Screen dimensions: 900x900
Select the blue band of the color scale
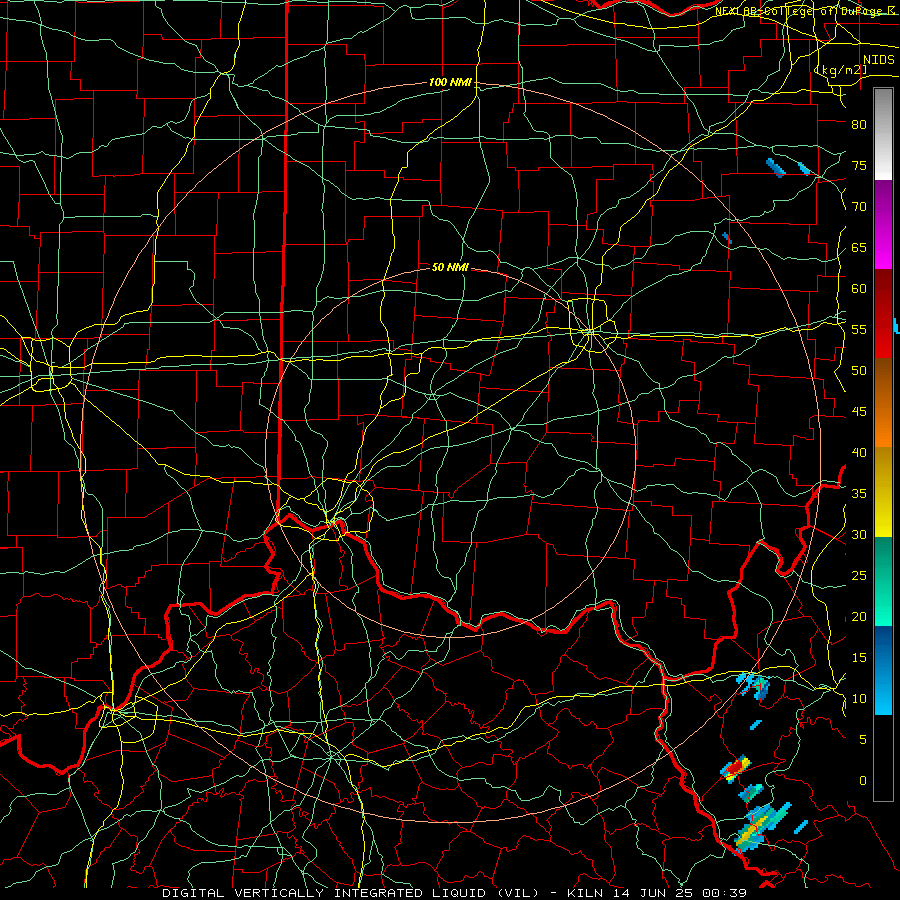coord(883,670)
